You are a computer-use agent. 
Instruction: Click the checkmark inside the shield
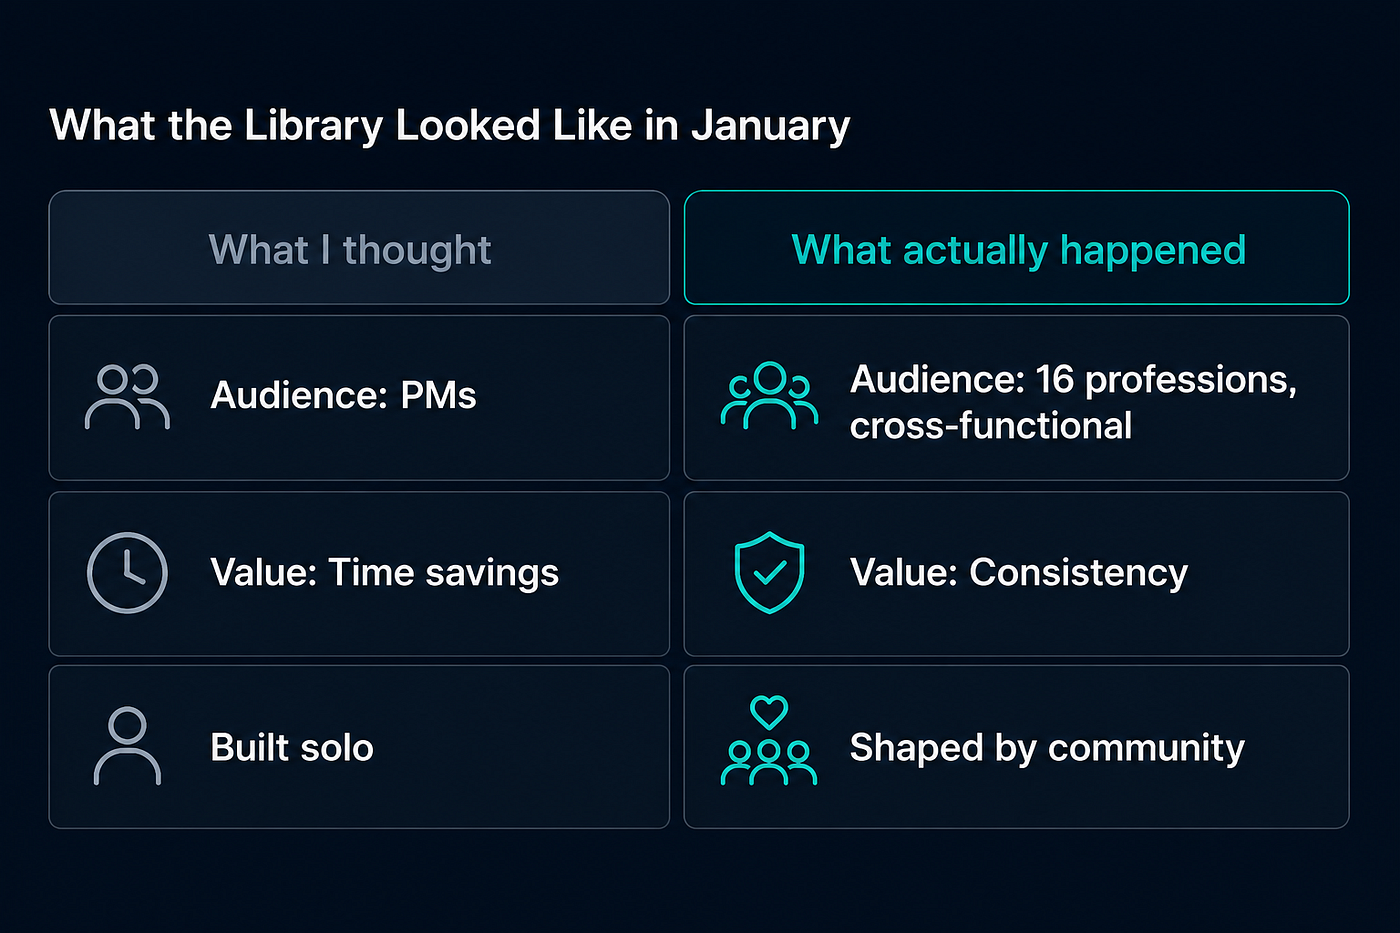[x=769, y=572]
